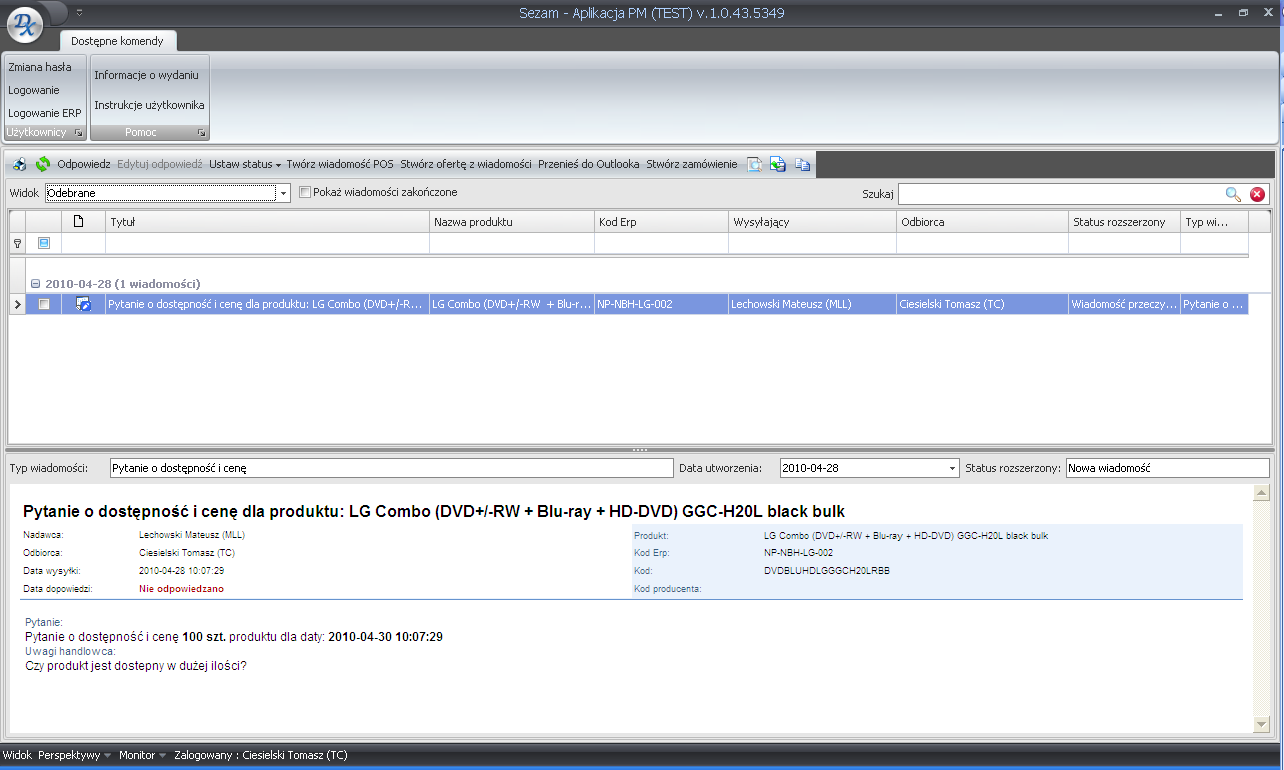Viewport: 1284px width, 770px height.
Task: Click the Wiadomość przeczy... status cell
Action: pos(1124,304)
